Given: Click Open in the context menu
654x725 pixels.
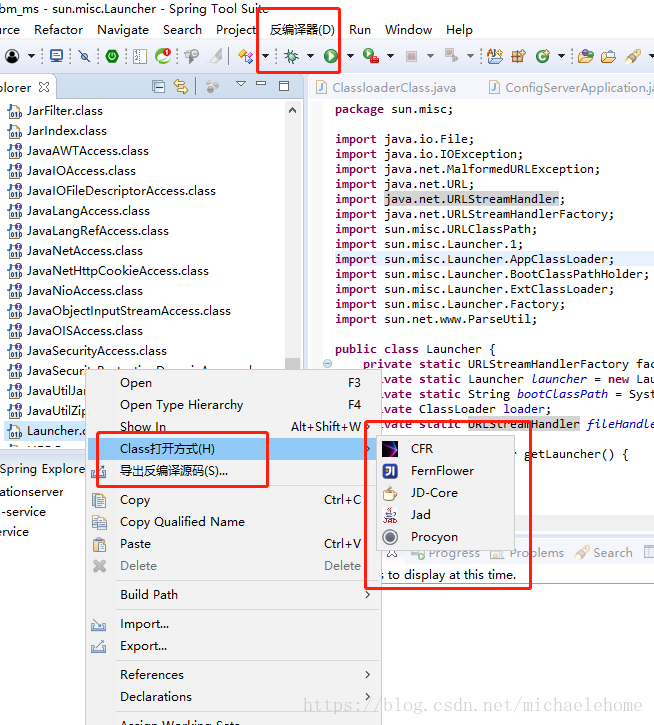Looking at the screenshot, I should click(234, 383).
